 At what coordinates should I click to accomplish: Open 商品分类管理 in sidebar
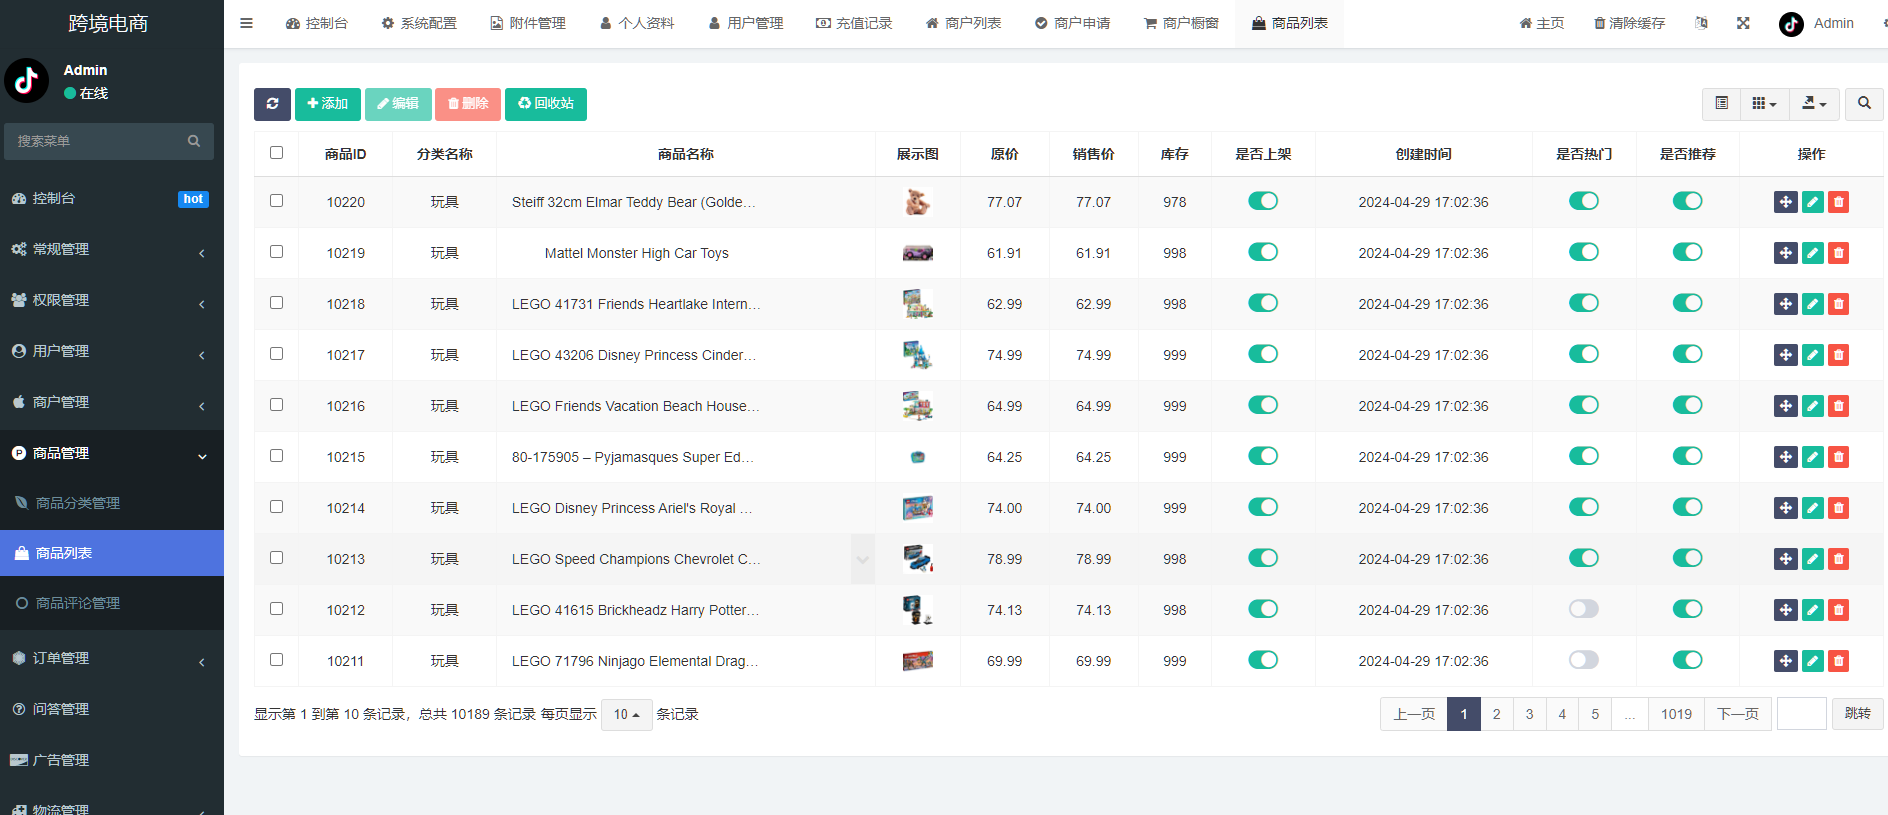pyautogui.click(x=112, y=503)
